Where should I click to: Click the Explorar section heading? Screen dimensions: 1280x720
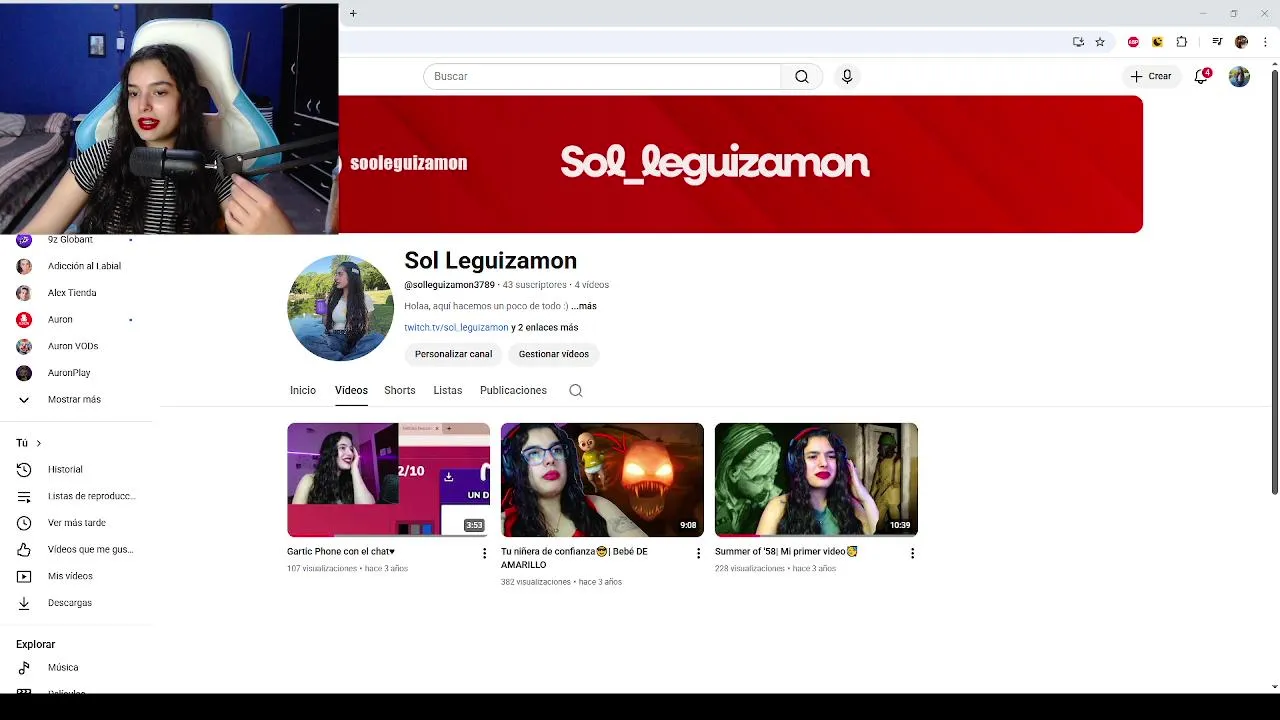[36, 644]
